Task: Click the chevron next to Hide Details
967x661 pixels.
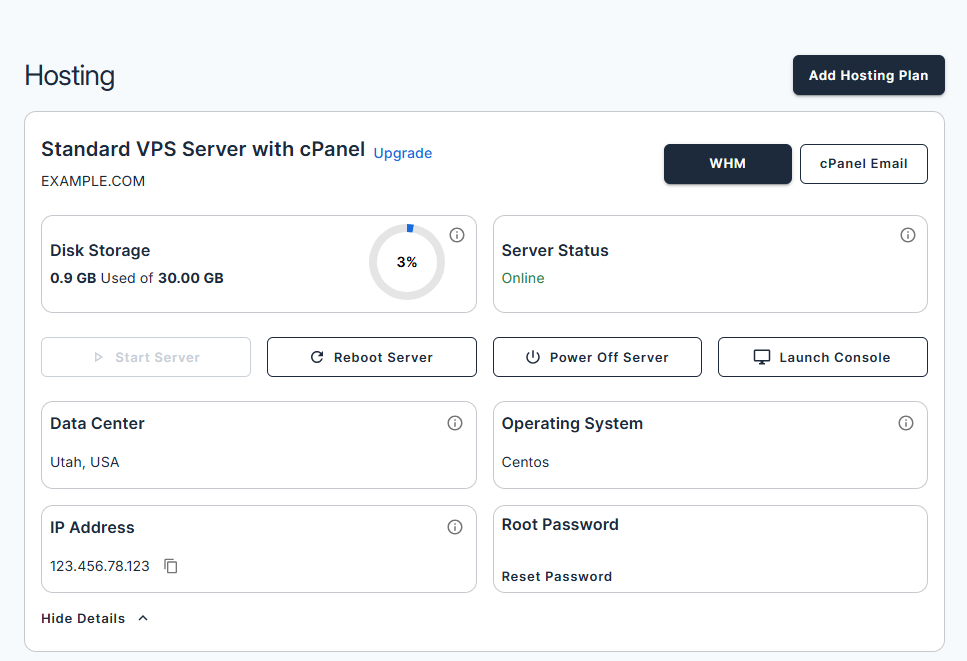Action: (x=141, y=618)
